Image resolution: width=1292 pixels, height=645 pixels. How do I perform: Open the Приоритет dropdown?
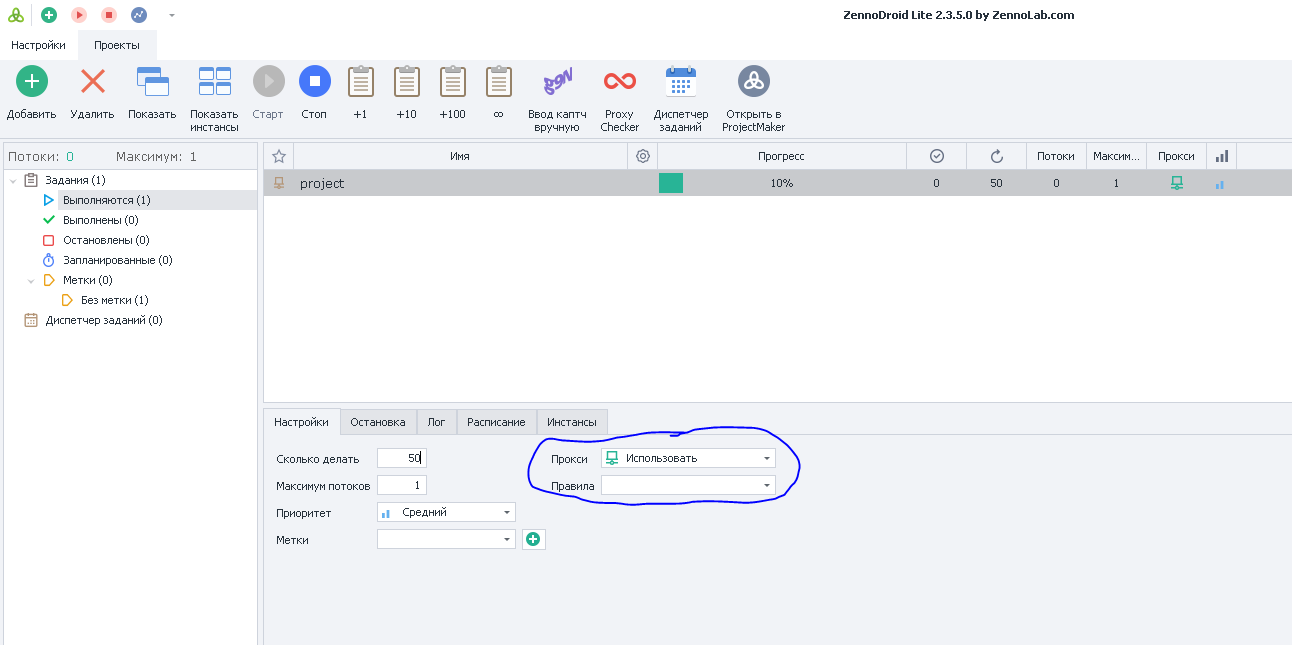click(x=446, y=512)
